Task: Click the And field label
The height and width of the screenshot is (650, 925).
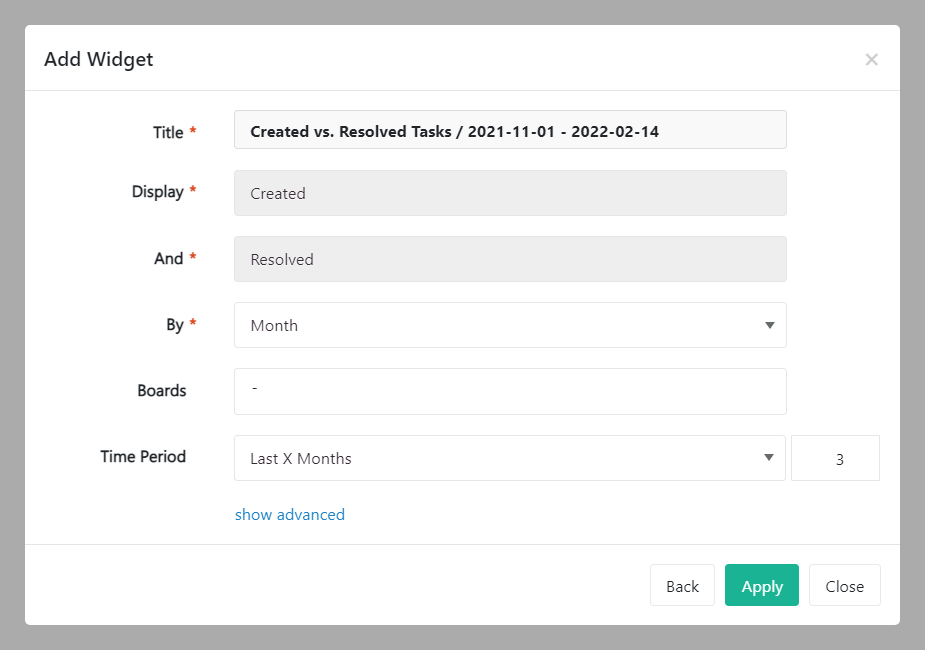Action: pyautogui.click(x=168, y=258)
